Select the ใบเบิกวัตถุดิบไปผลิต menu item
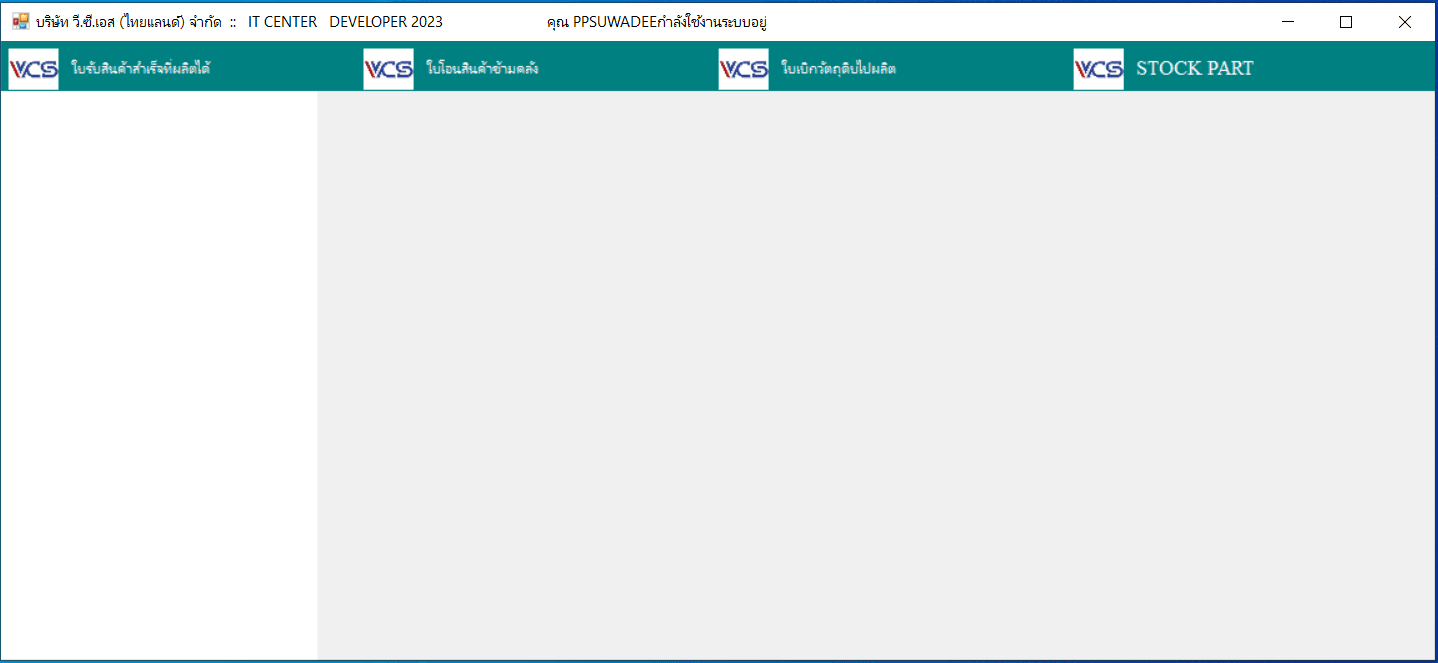1438x663 pixels. [838, 69]
